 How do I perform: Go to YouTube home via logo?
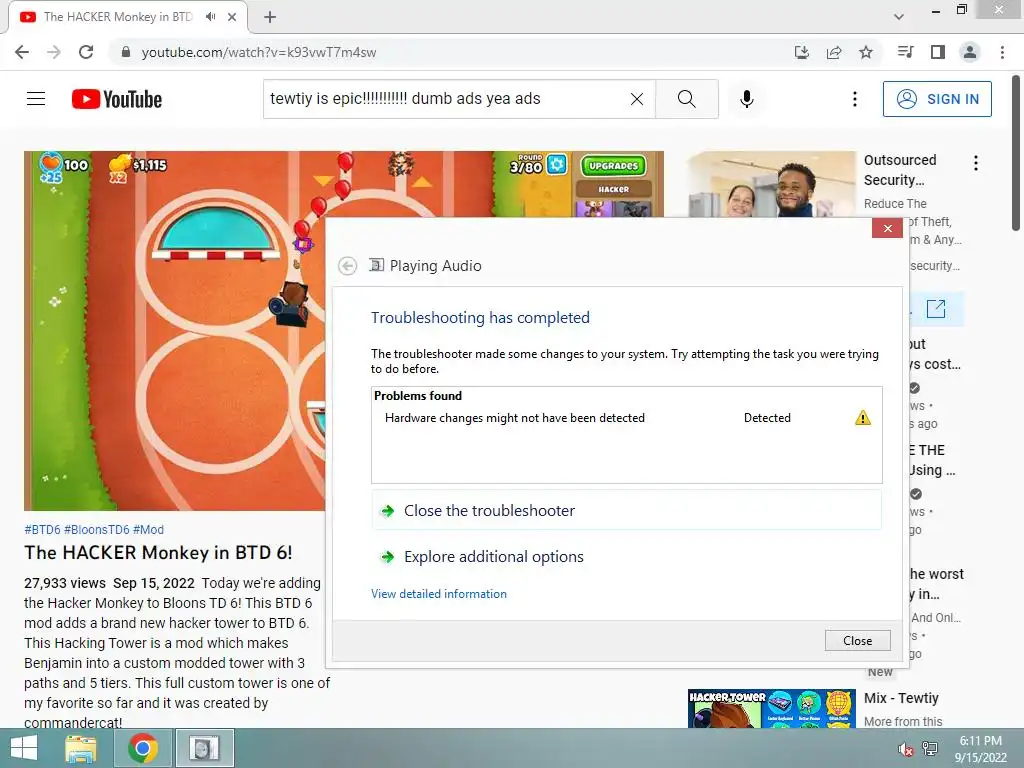(x=117, y=99)
